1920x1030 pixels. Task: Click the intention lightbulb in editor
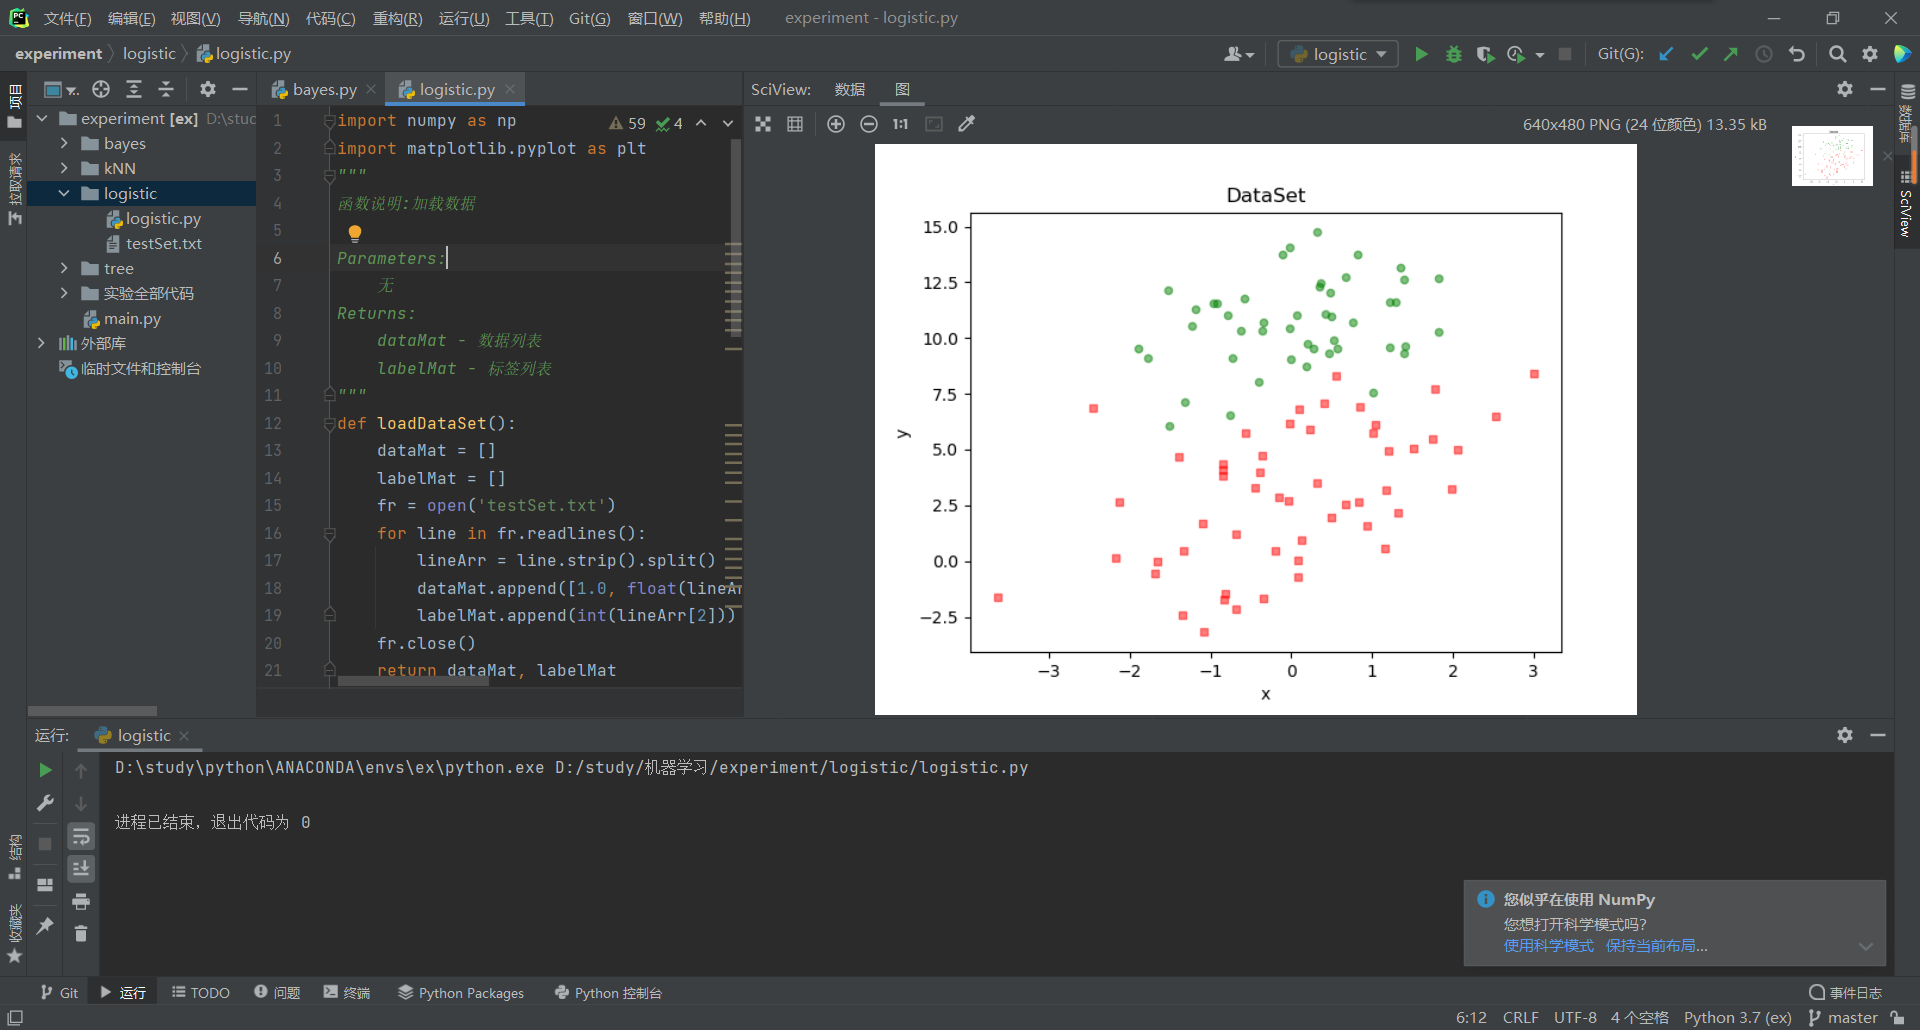tap(355, 233)
